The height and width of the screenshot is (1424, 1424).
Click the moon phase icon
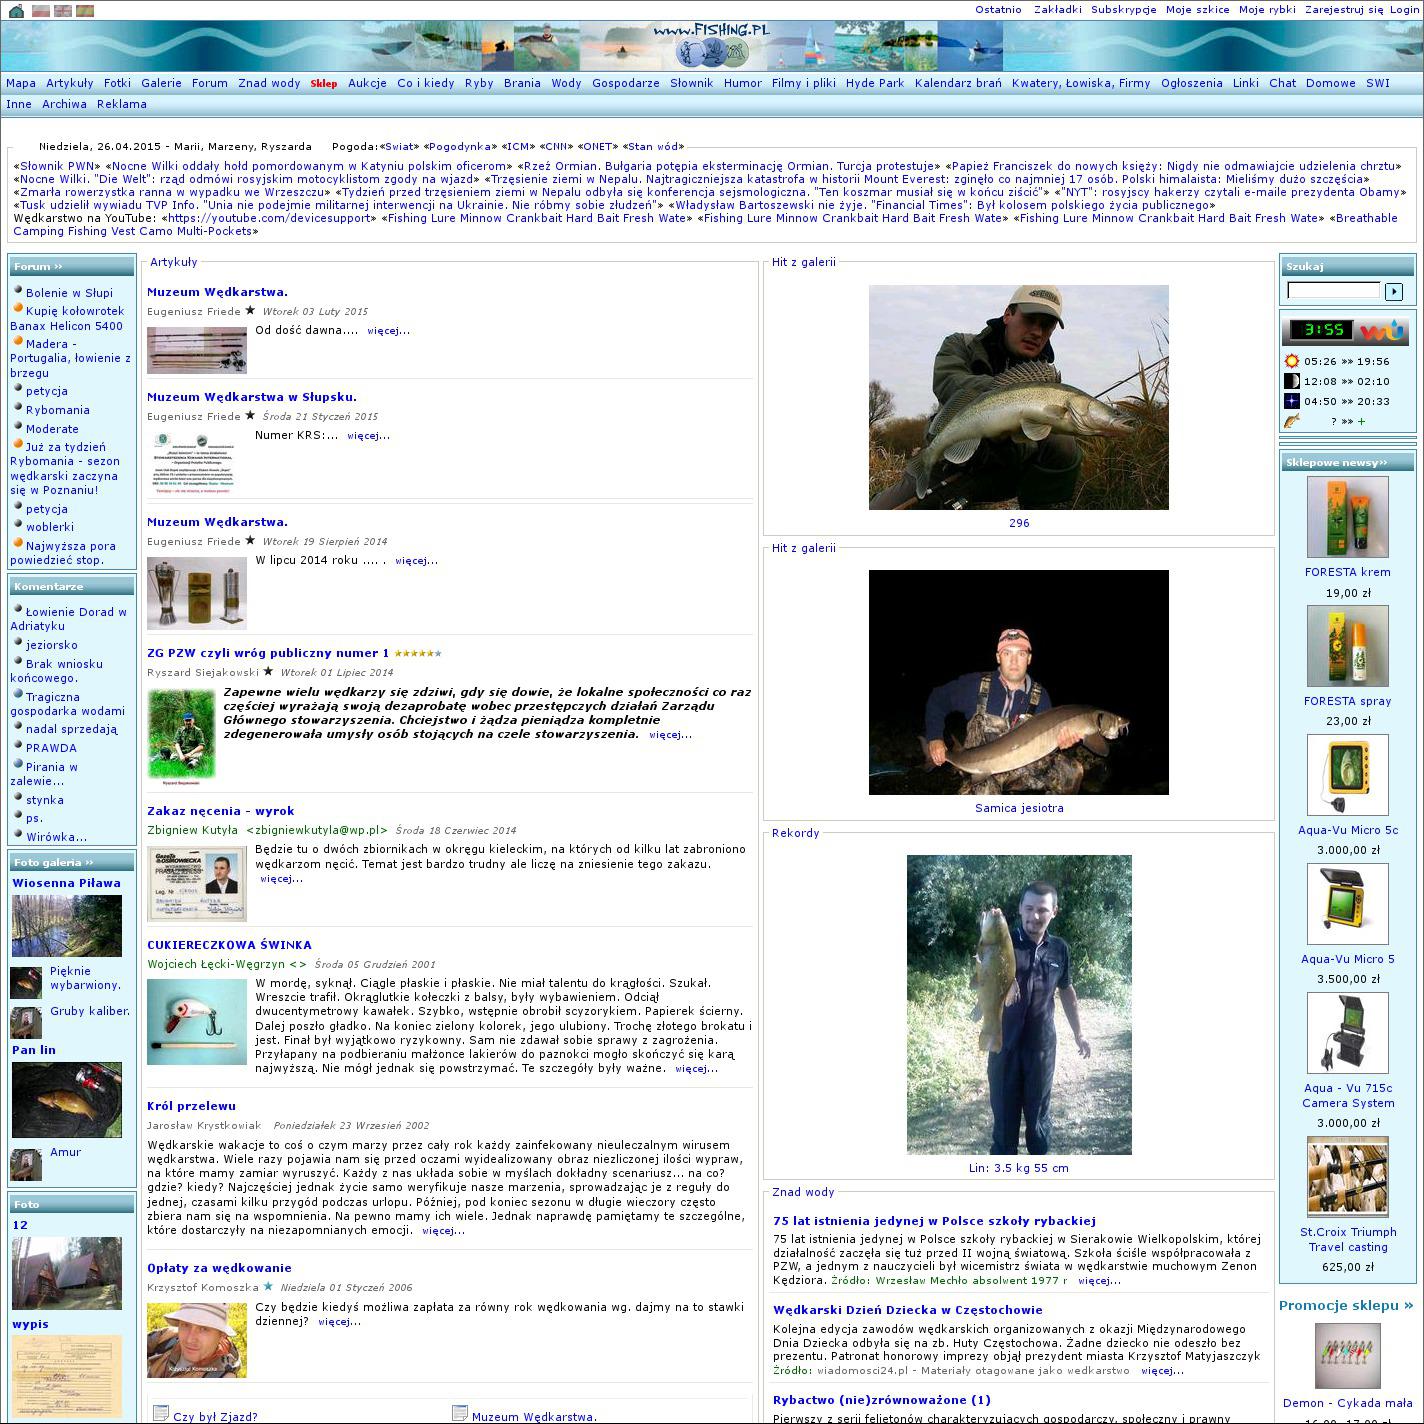[1292, 381]
